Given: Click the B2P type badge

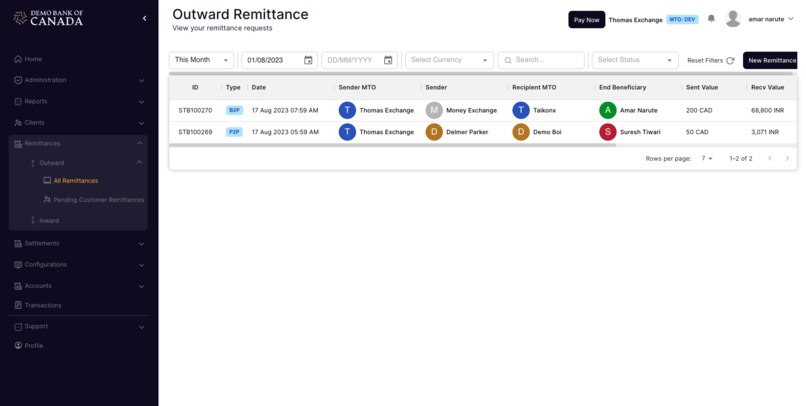Looking at the screenshot, I should point(234,110).
